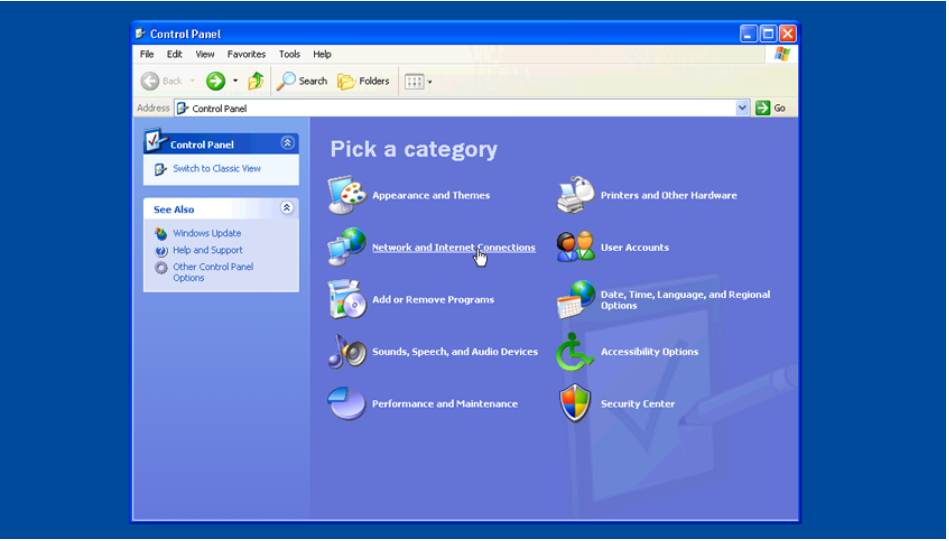Click the Windows Update icon in See Also
The height and width of the screenshot is (541, 949).
tap(161, 233)
